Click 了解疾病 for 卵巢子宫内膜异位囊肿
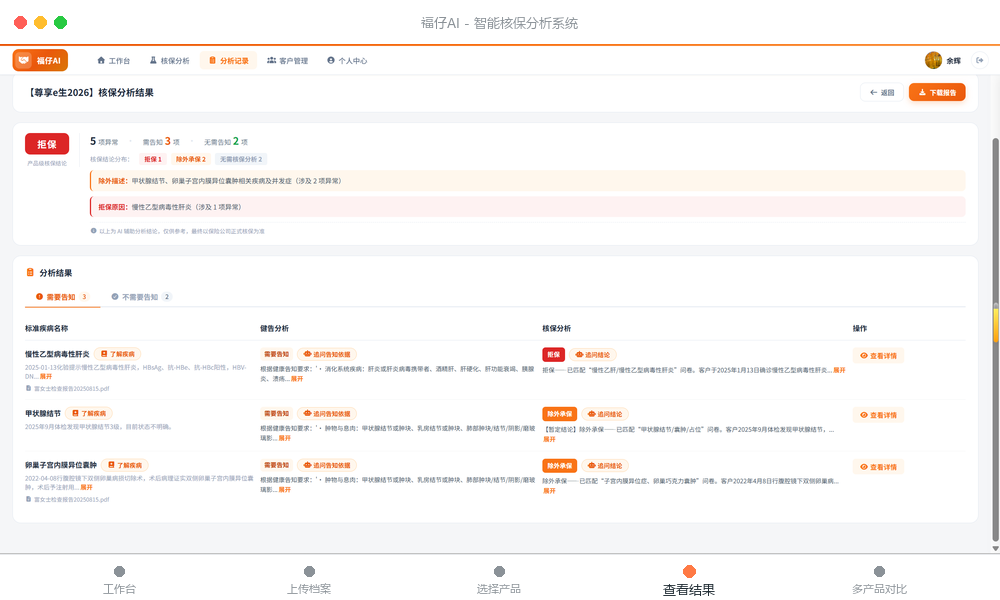 pos(125,465)
